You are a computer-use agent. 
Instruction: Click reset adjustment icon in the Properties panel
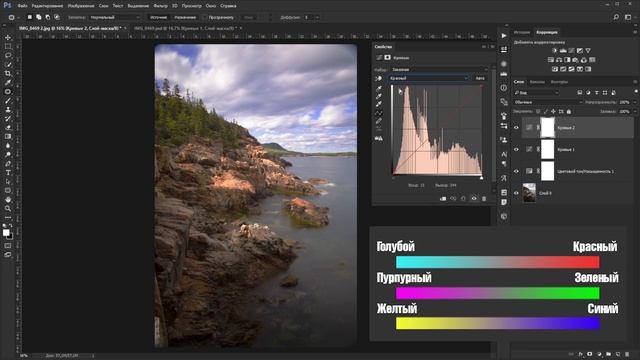click(463, 199)
